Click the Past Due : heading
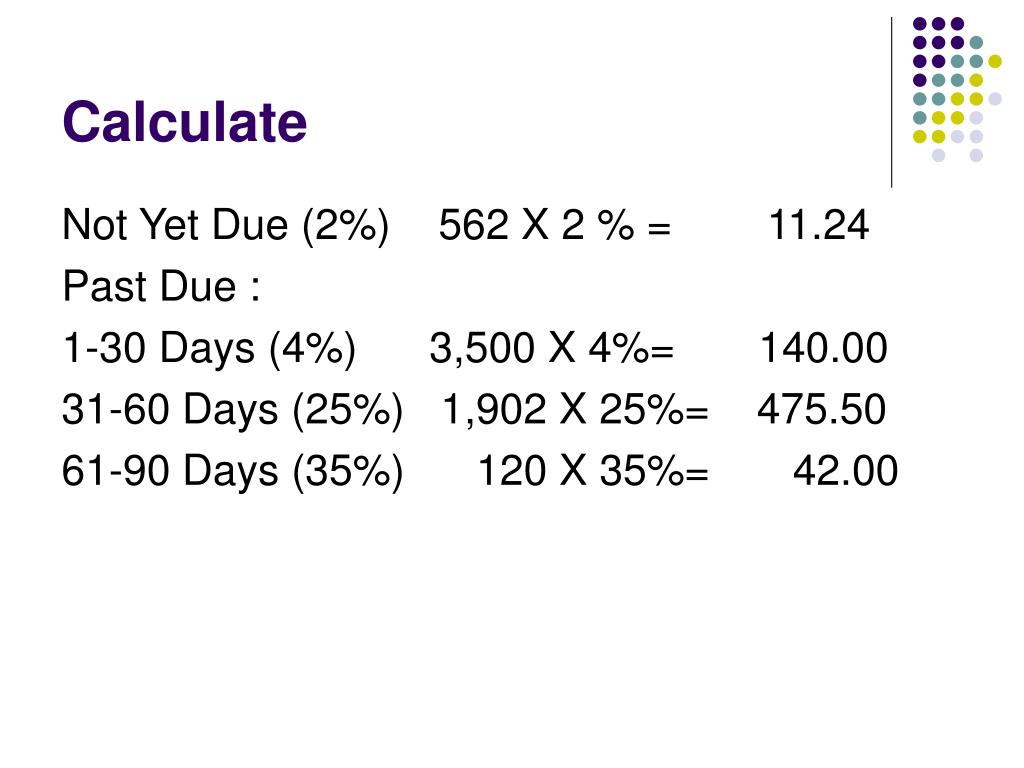1024x768 pixels. 161,286
